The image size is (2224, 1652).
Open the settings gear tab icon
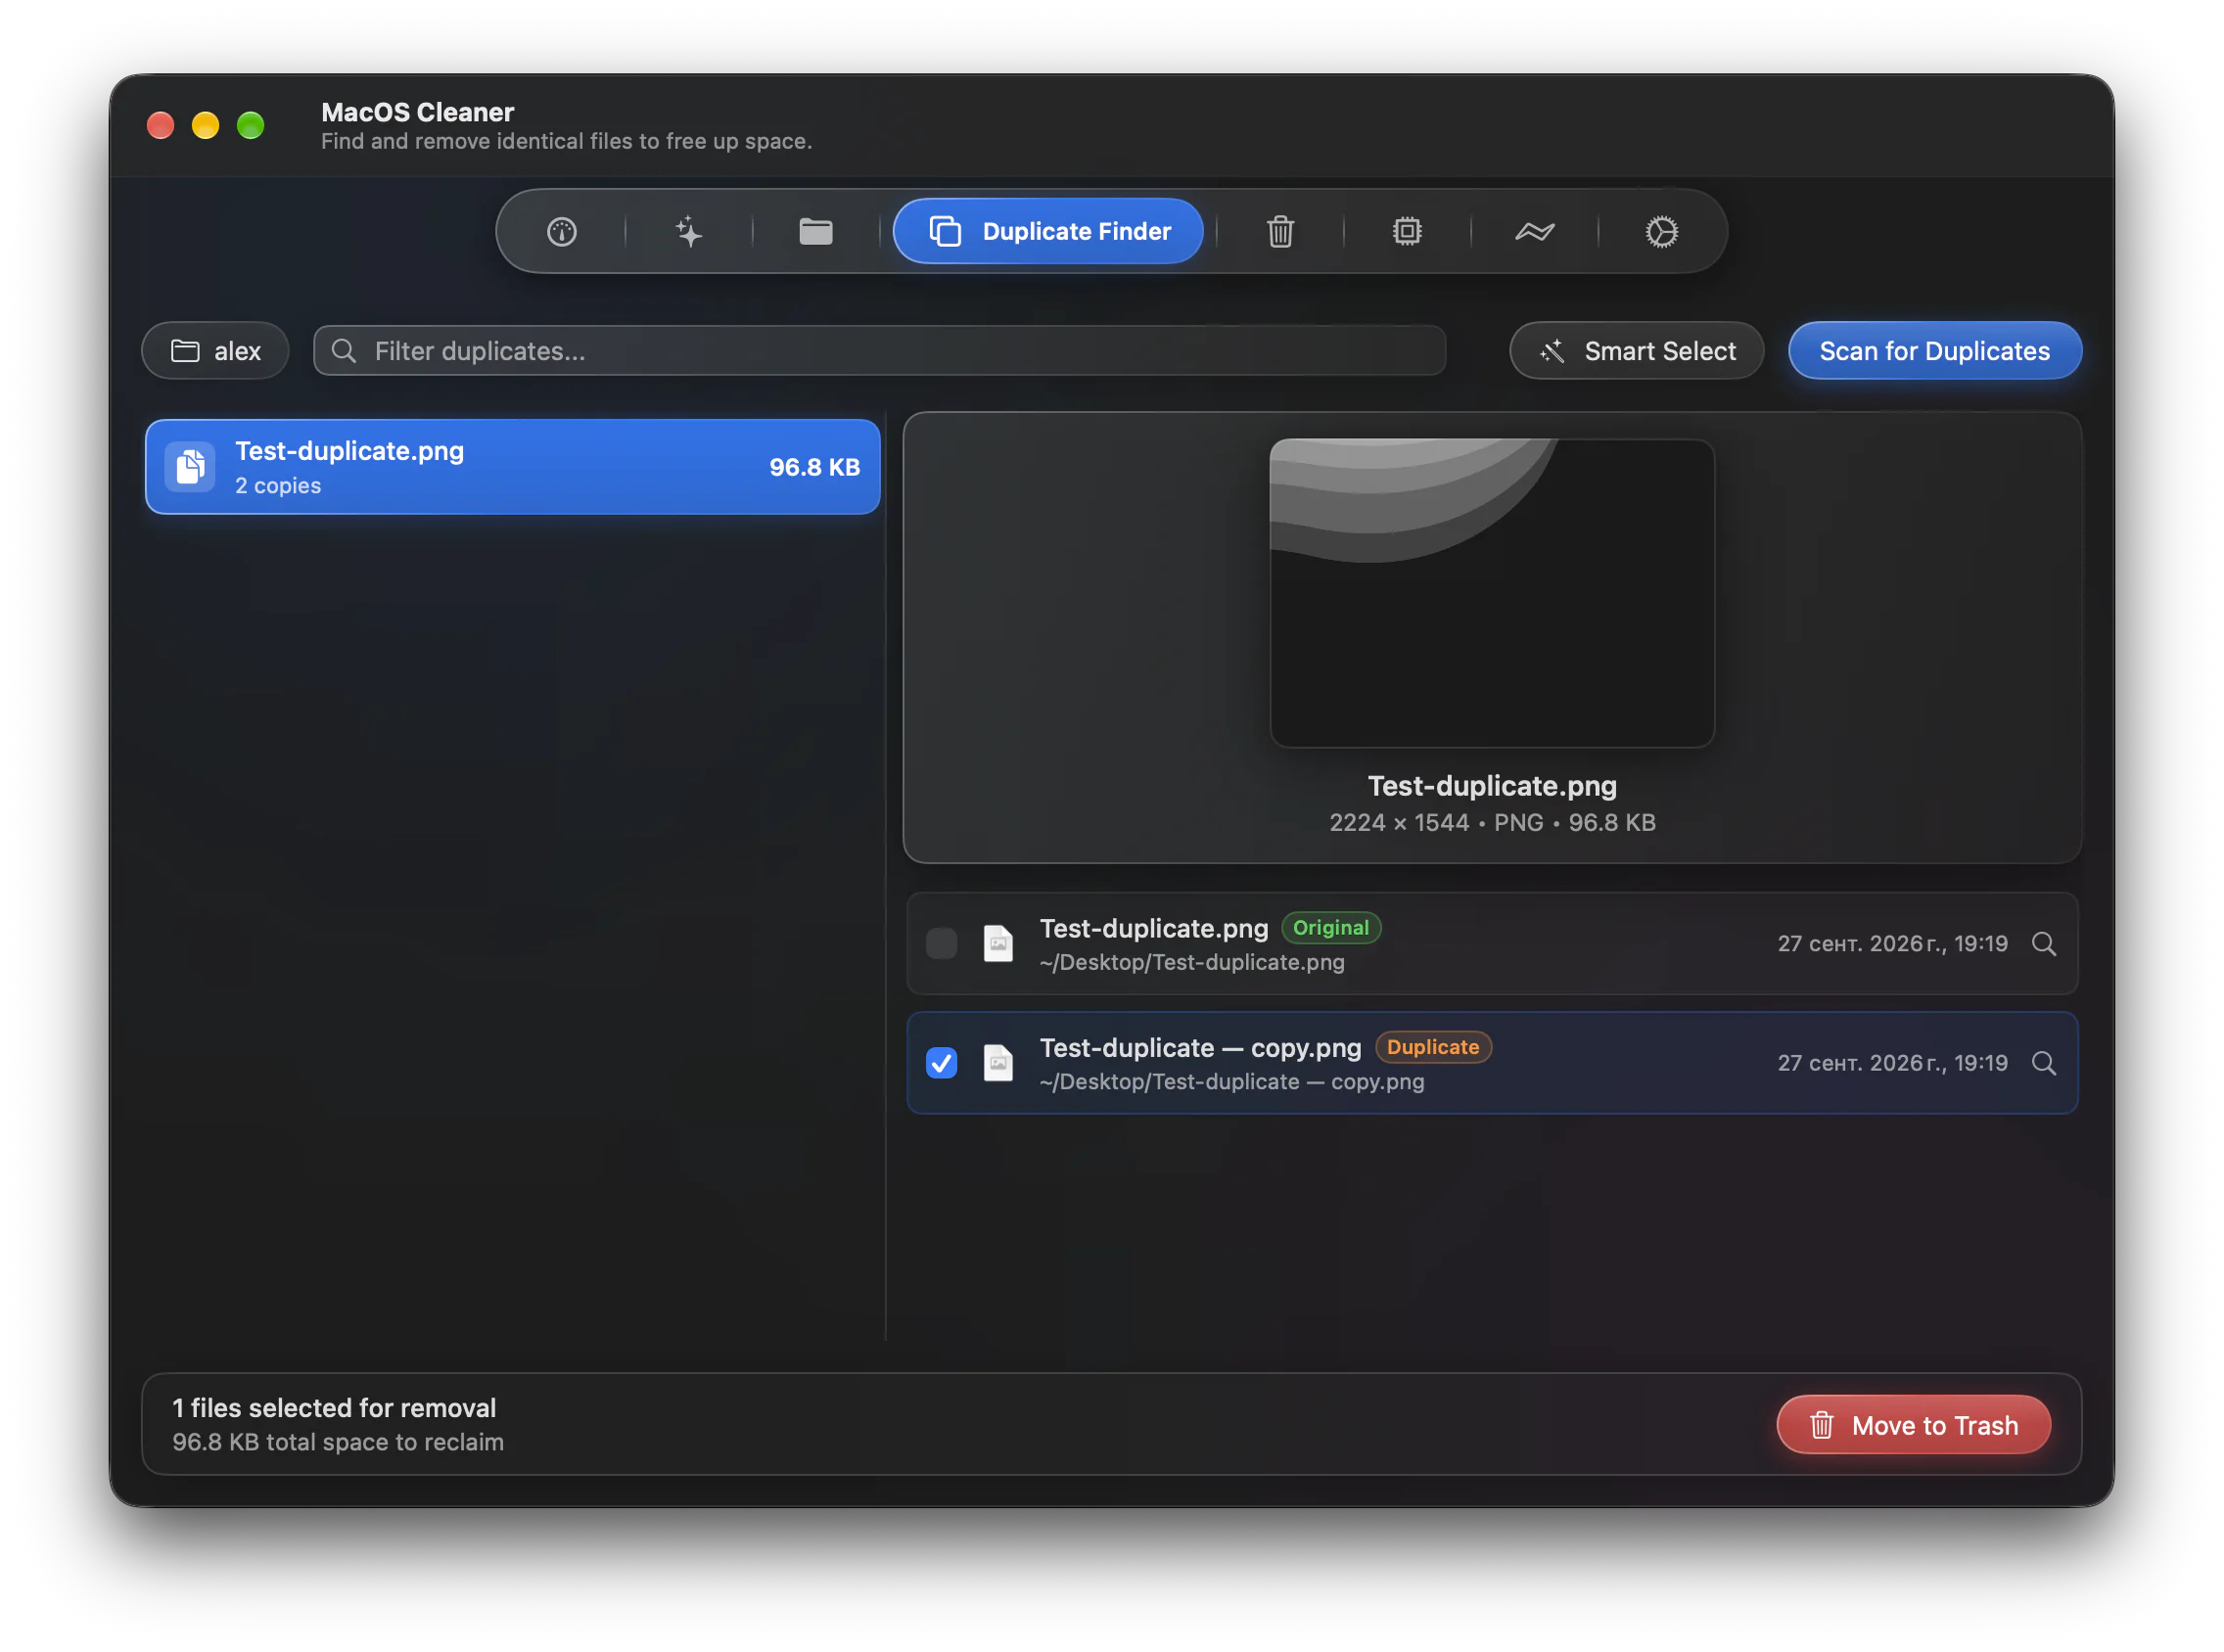click(1661, 232)
